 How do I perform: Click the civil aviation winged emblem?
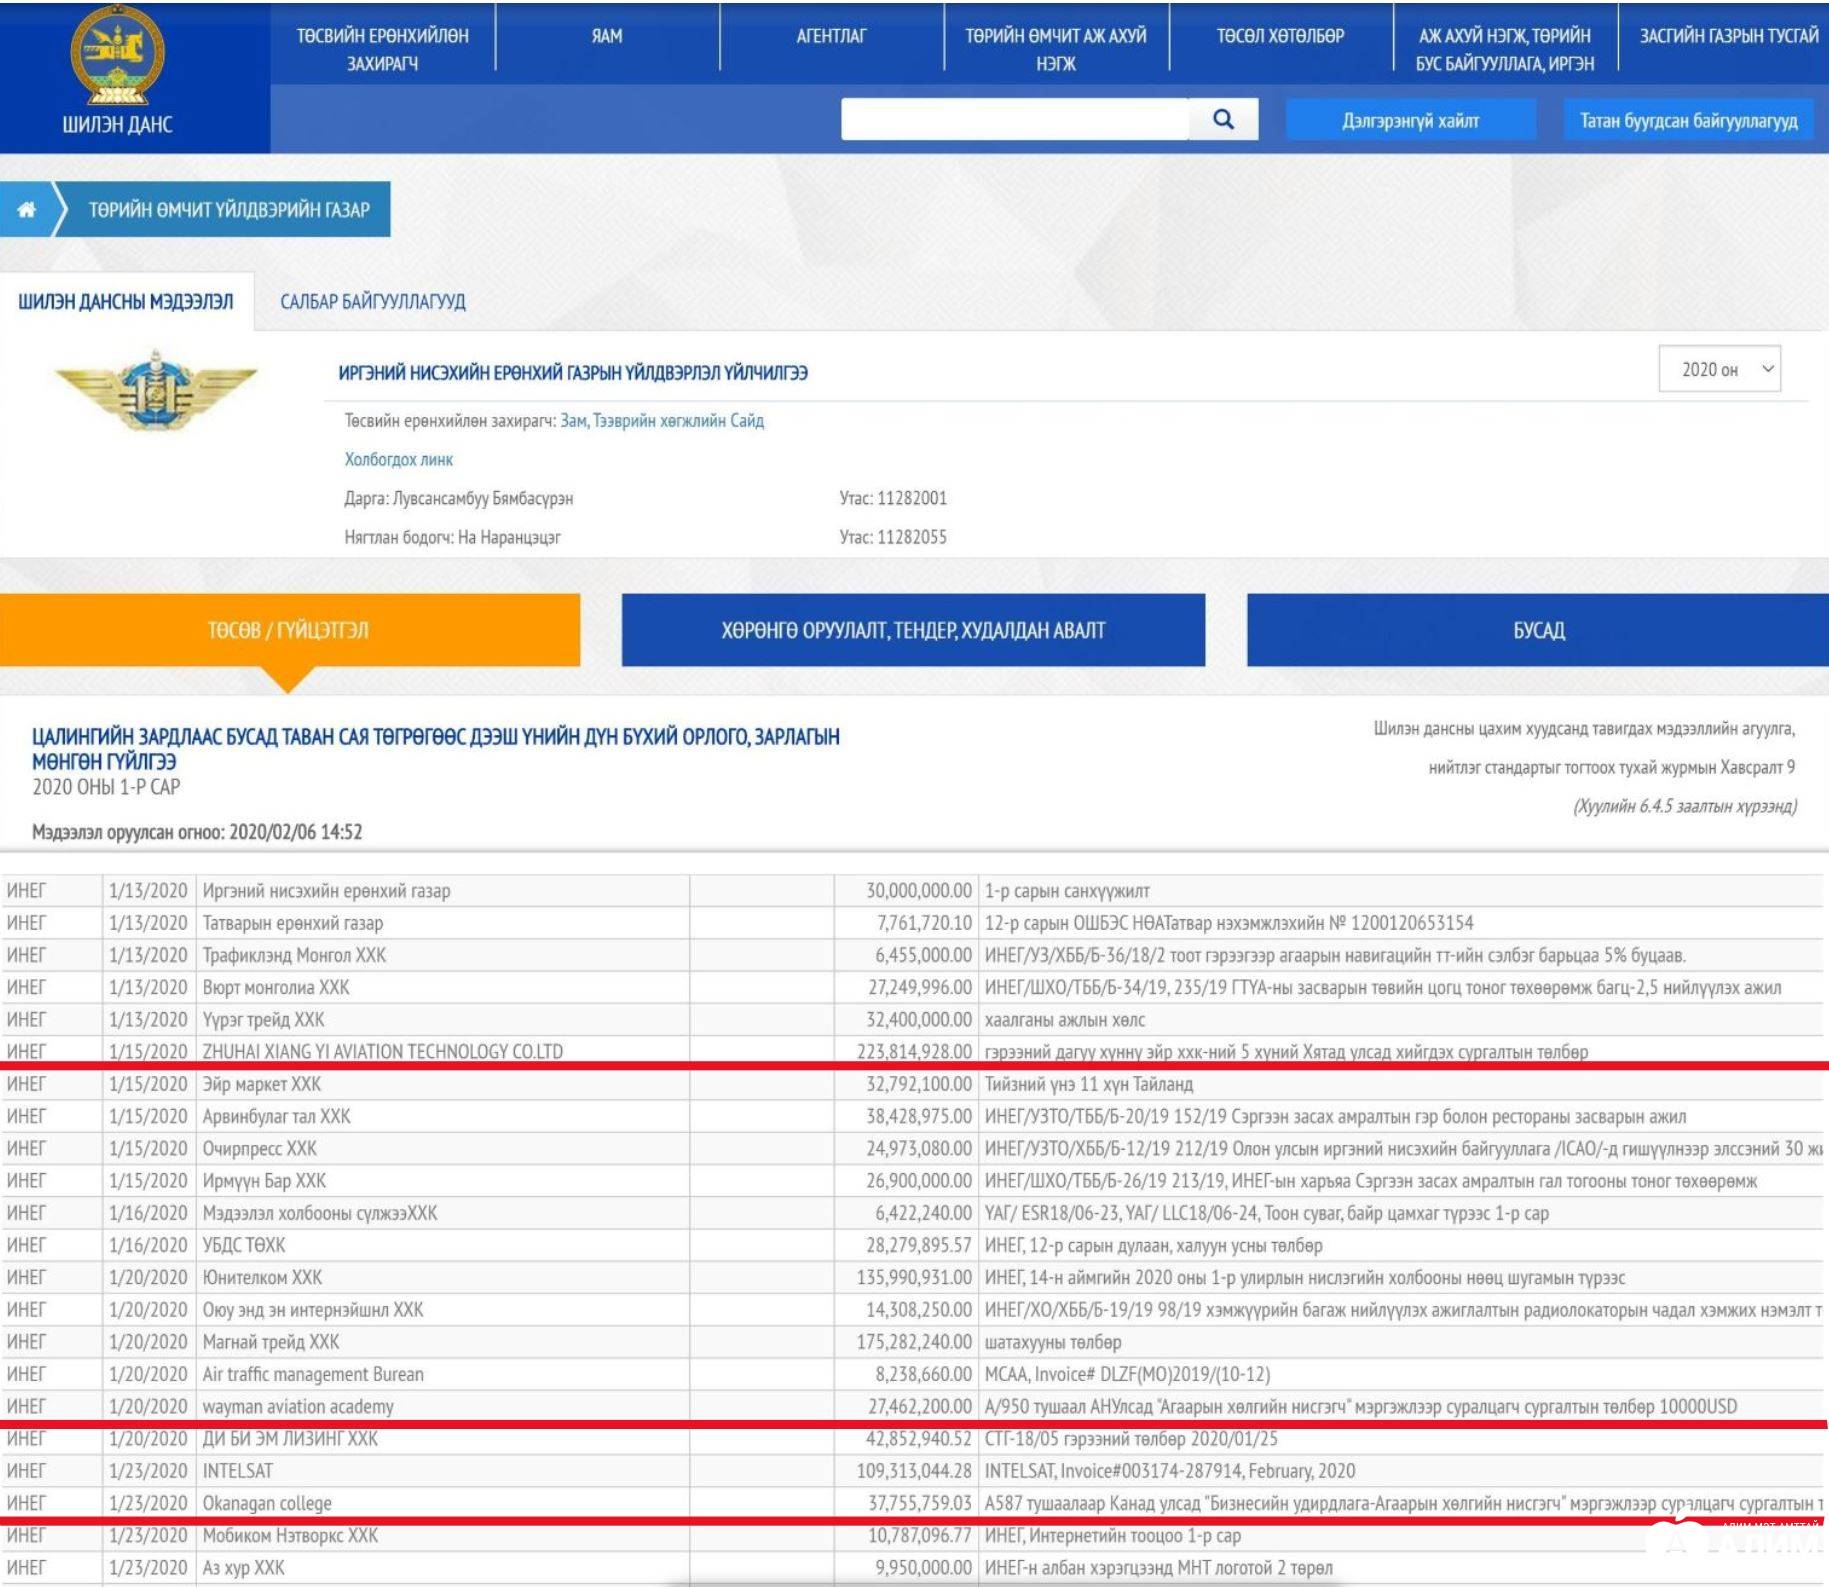pyautogui.click(x=156, y=391)
